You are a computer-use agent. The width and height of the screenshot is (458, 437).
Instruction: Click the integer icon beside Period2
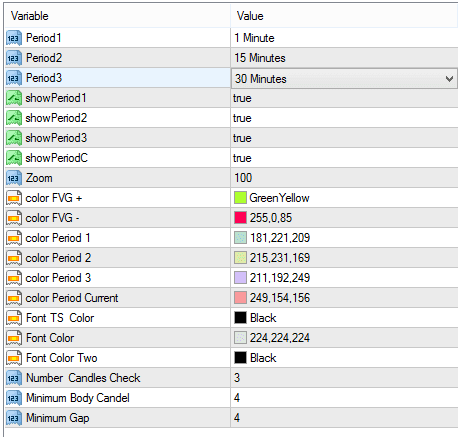tap(14, 58)
